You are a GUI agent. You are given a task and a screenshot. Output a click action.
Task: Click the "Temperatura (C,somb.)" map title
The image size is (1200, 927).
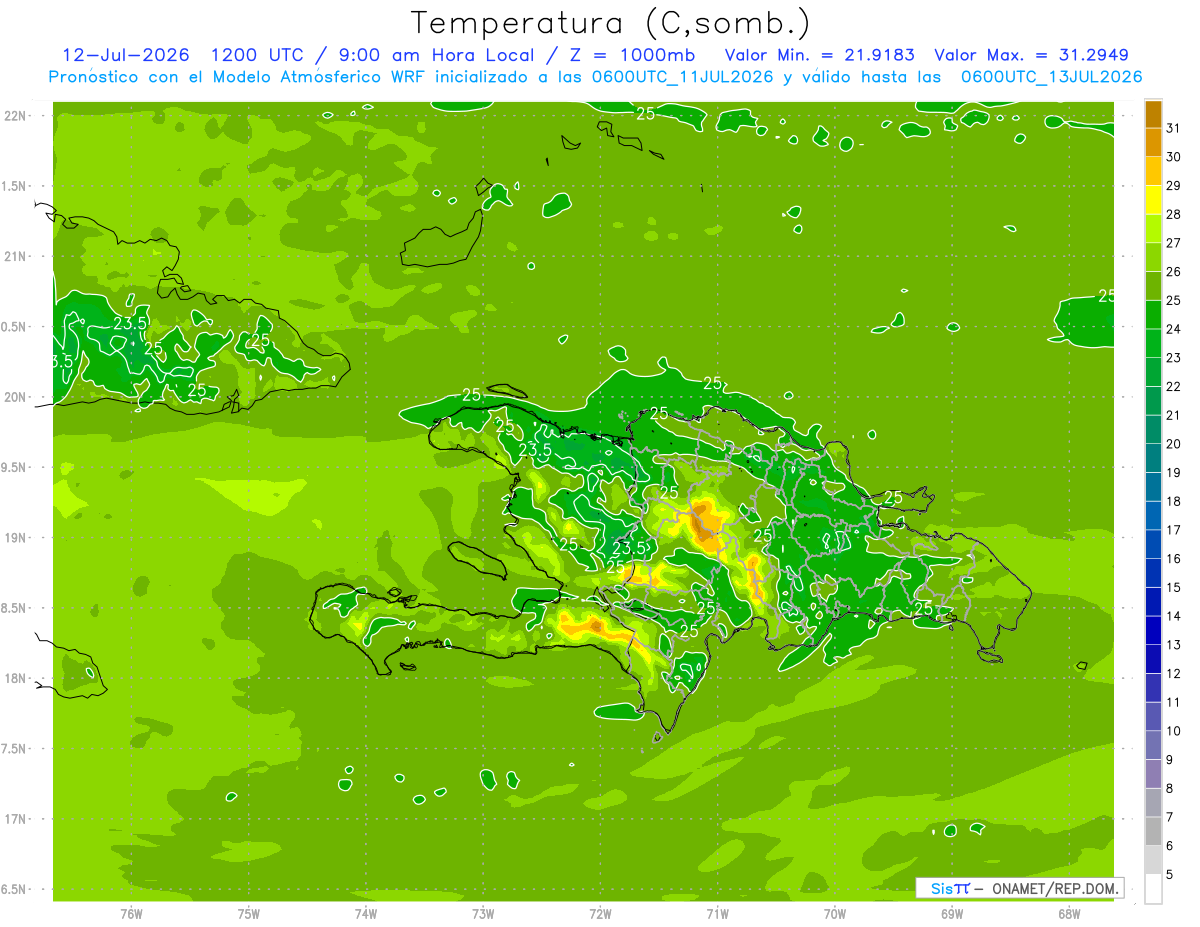(611, 23)
